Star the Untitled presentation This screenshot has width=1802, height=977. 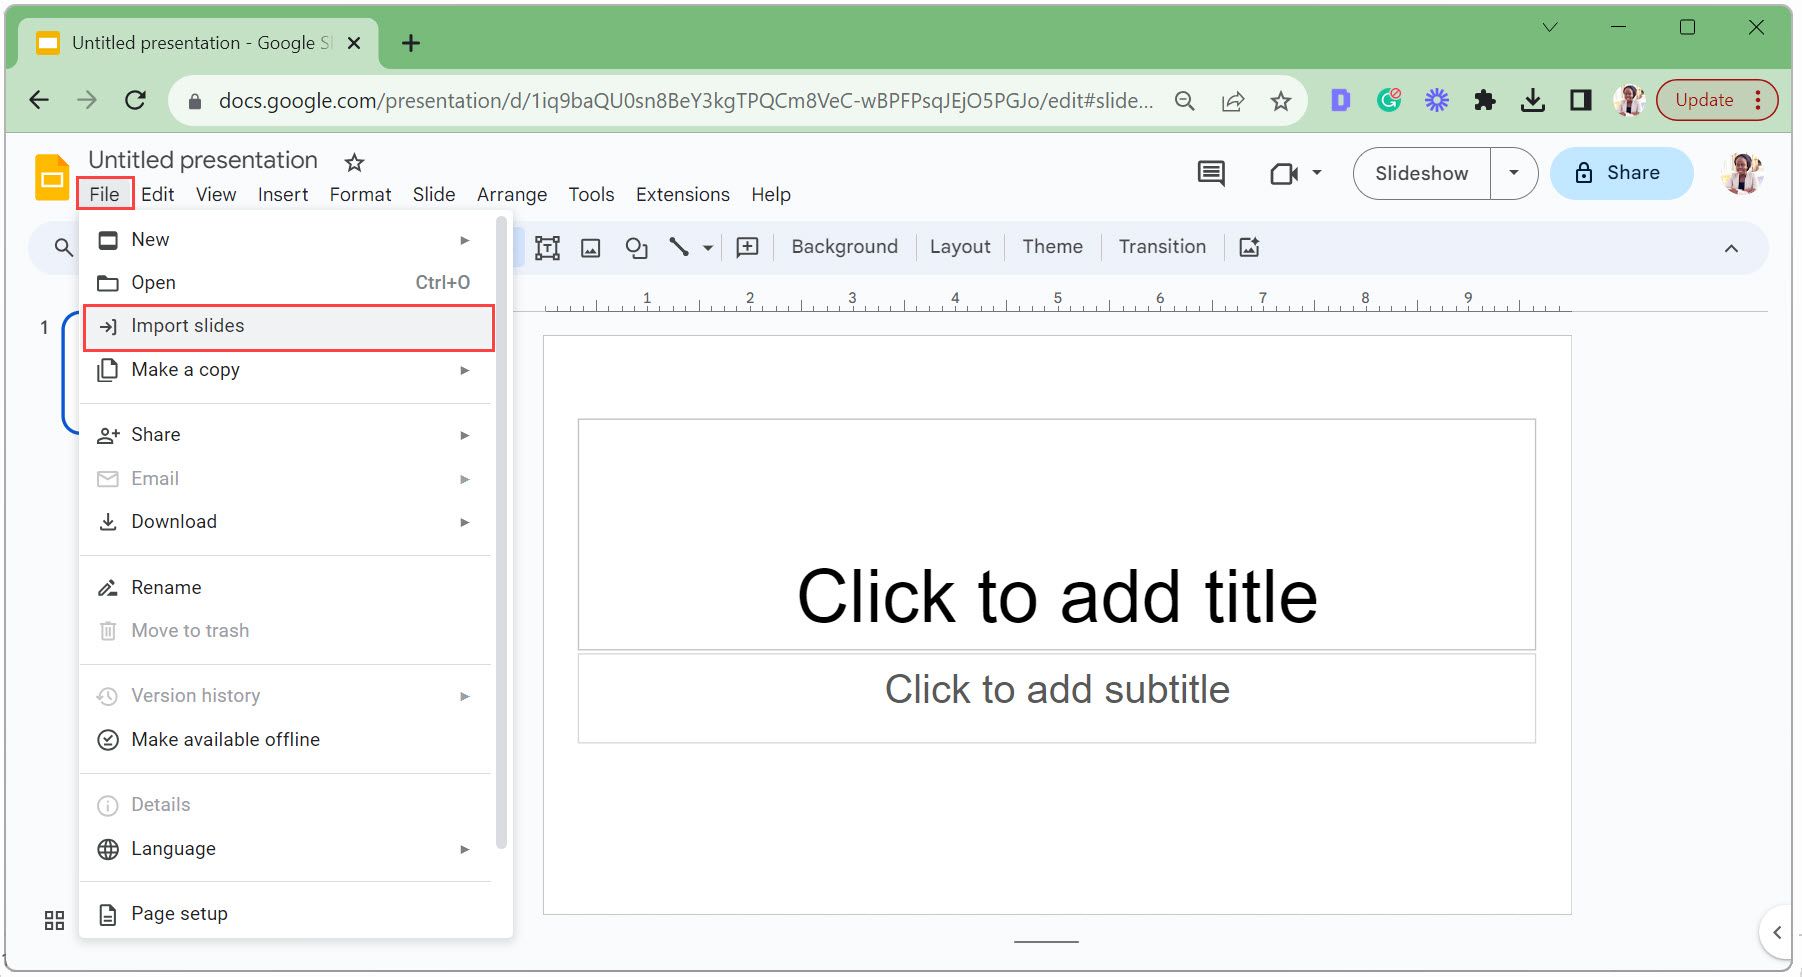coord(353,161)
